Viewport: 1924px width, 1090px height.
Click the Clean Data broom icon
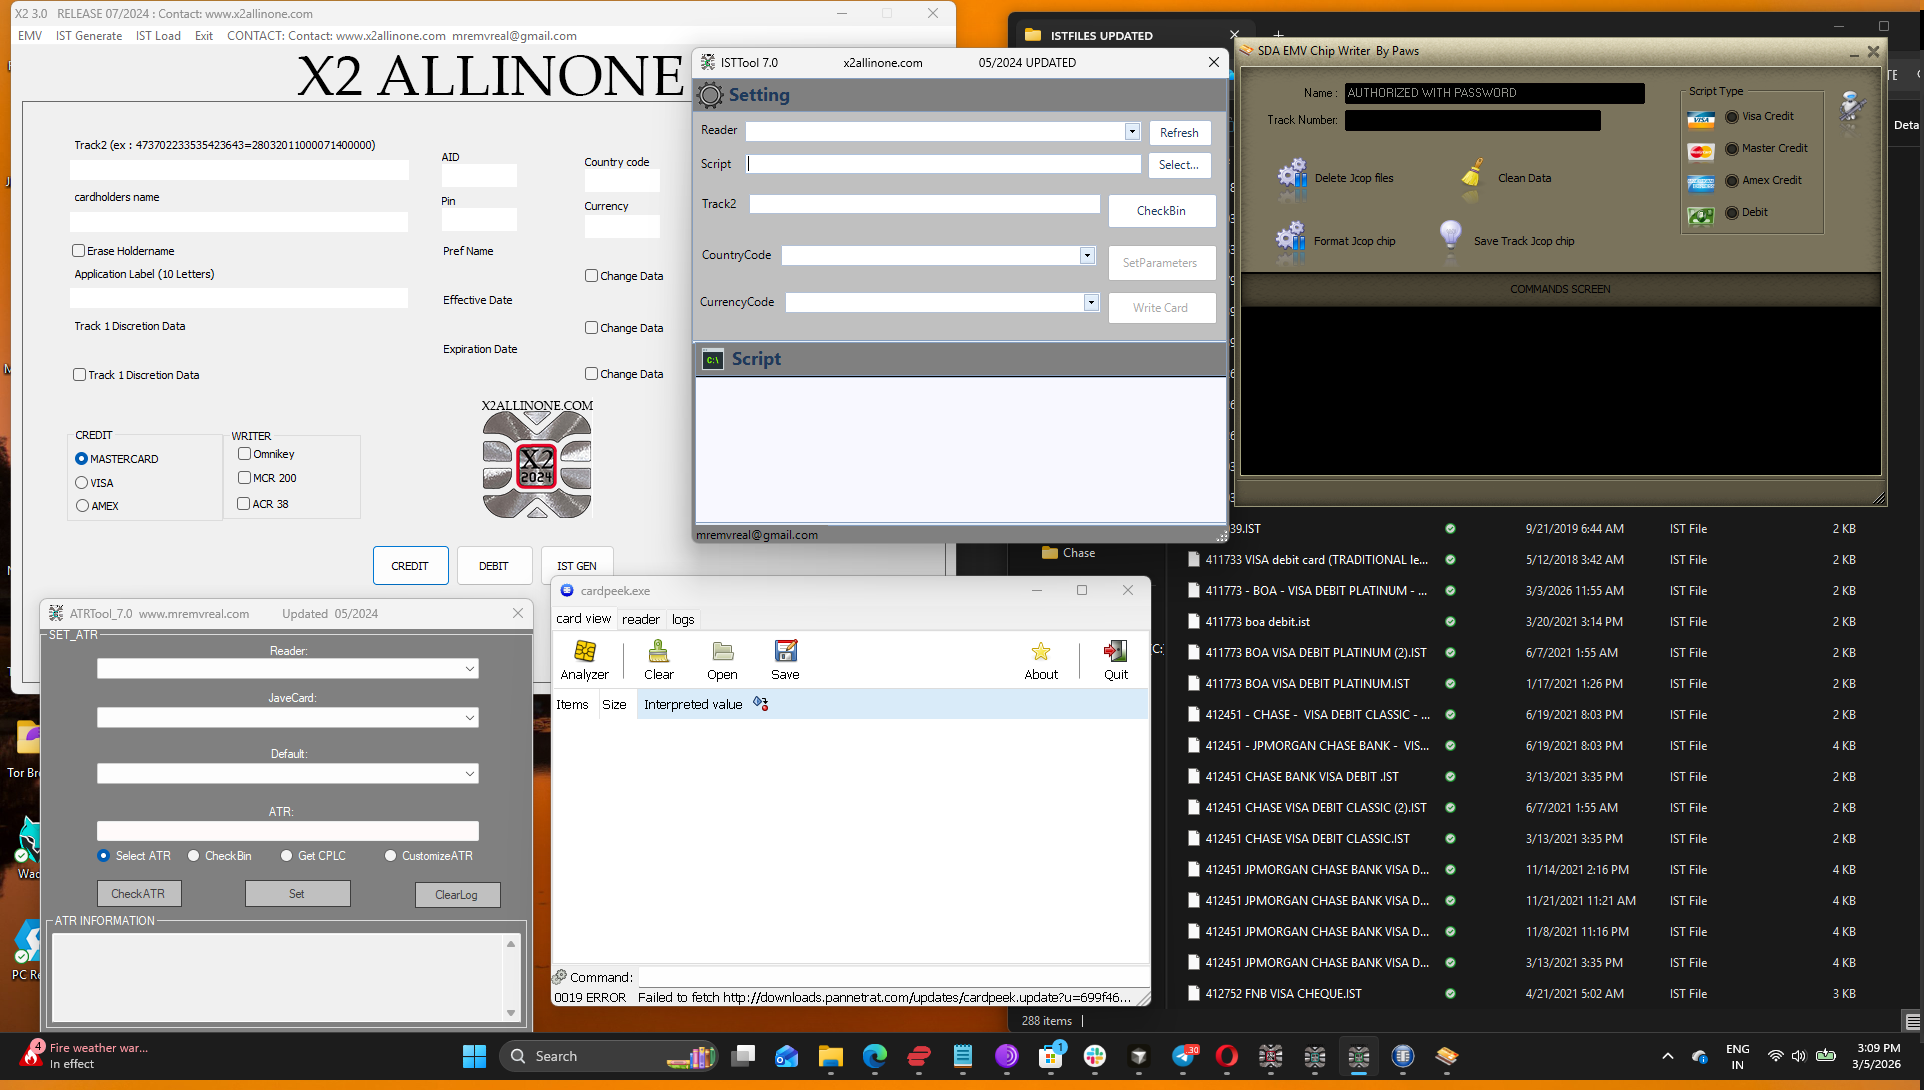pos(1472,174)
